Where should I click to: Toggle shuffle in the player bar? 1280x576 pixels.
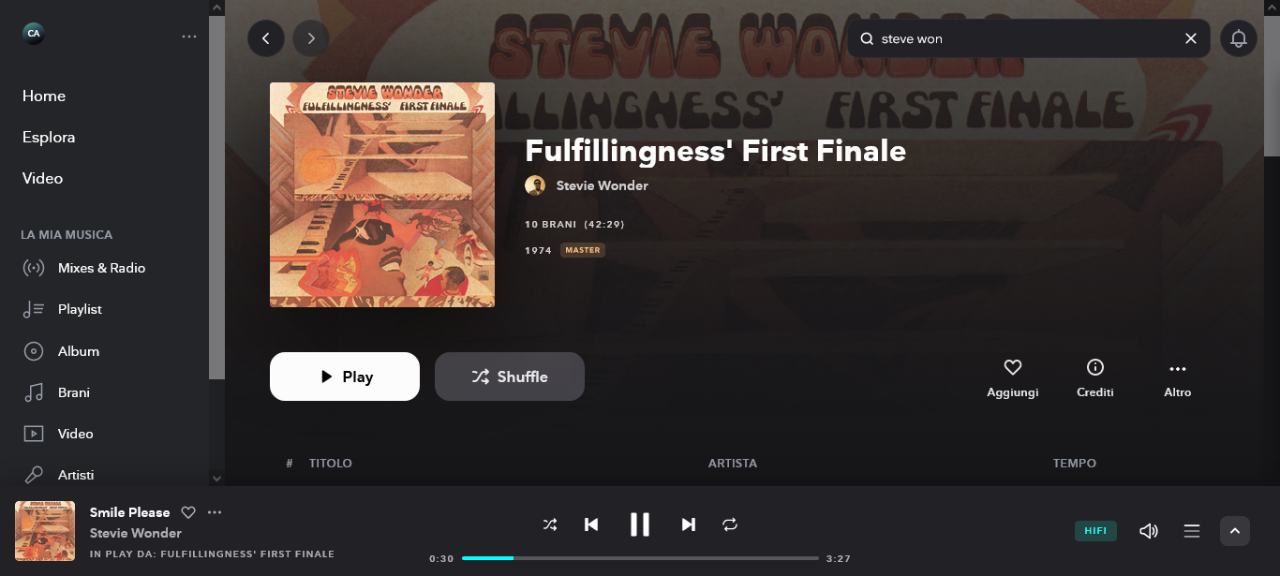click(550, 524)
